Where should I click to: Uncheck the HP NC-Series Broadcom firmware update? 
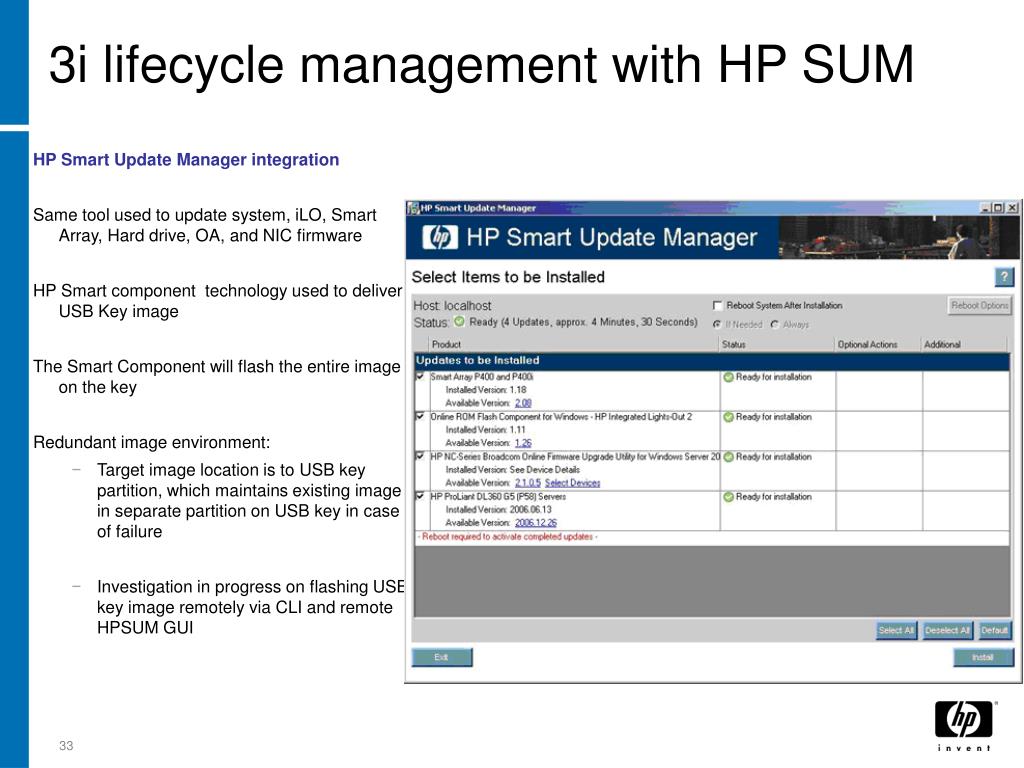tap(420, 456)
